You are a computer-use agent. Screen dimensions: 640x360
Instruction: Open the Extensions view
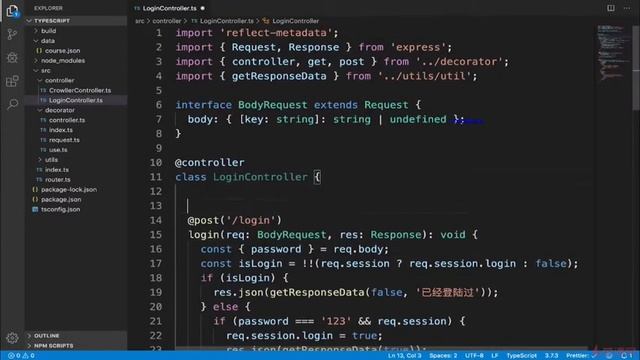click(12, 81)
